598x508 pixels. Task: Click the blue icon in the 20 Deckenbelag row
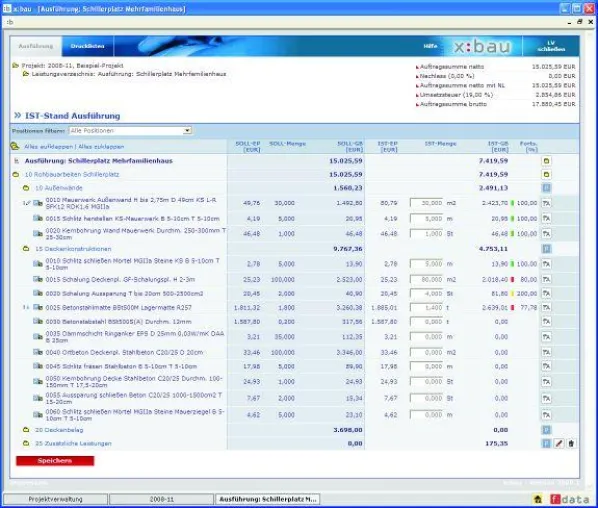tap(546, 430)
